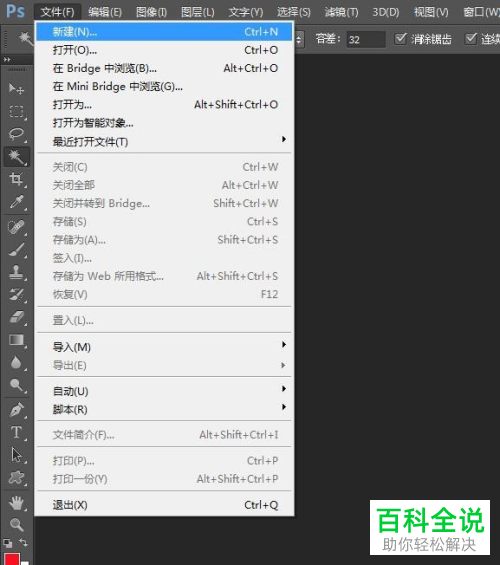Choose 在 Bridge 中浏览(B)...

tap(164, 68)
